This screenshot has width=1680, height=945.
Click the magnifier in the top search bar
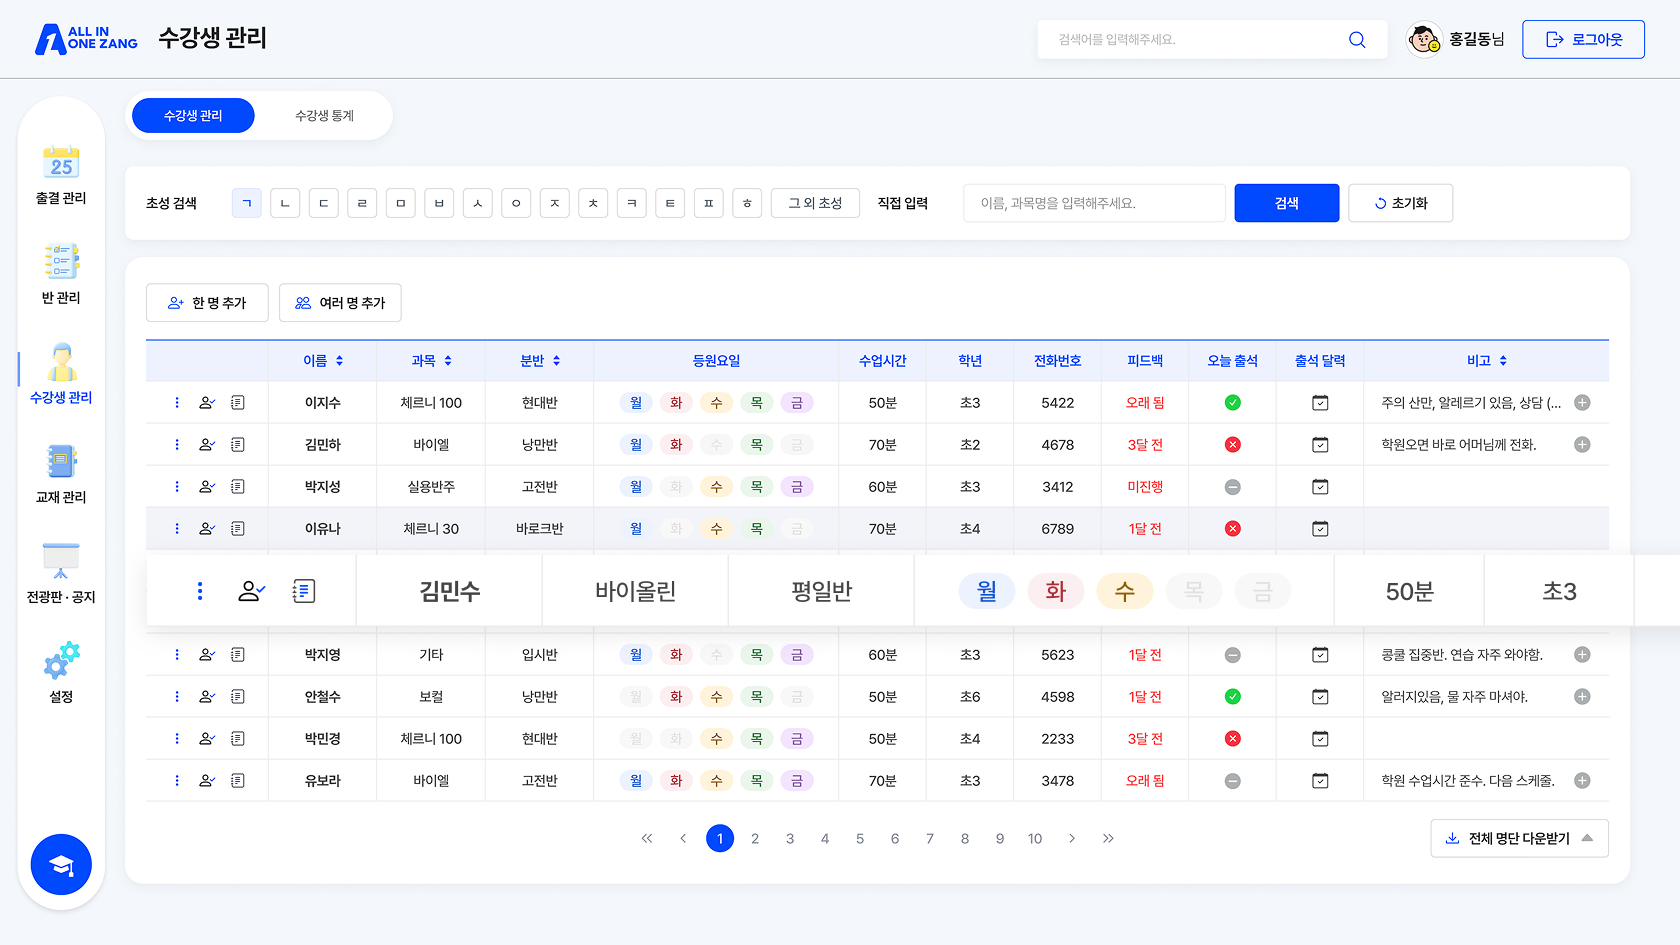click(x=1357, y=39)
